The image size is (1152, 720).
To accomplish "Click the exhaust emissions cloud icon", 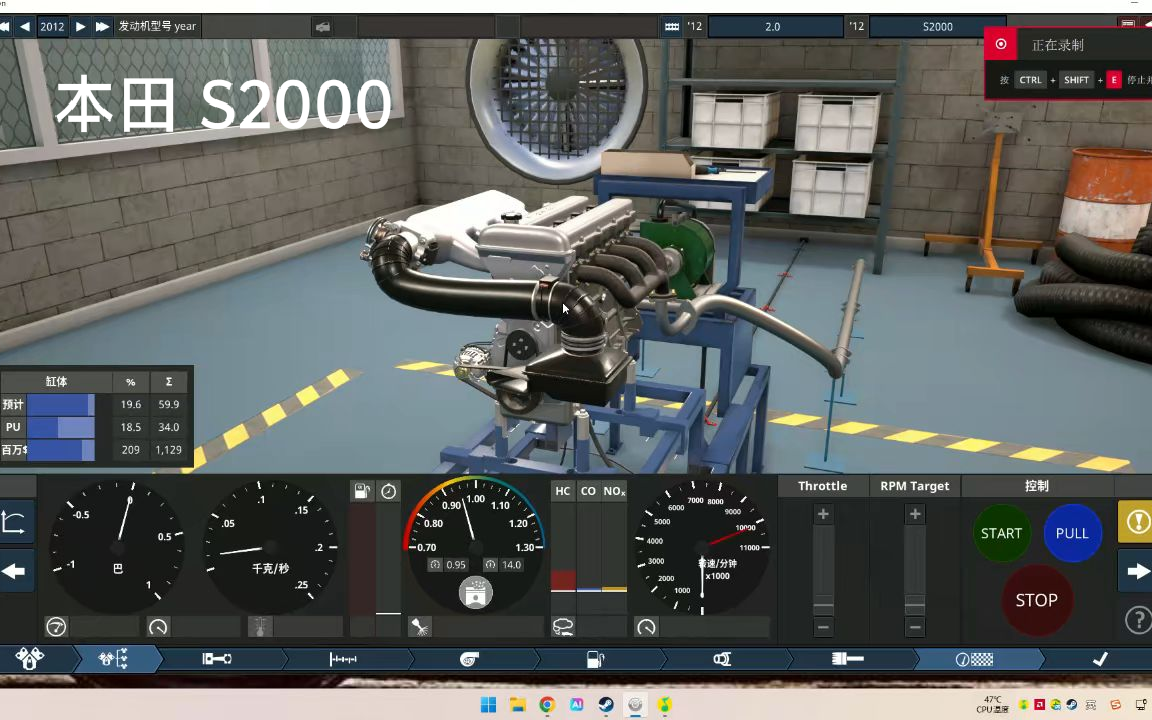I will tap(564, 627).
